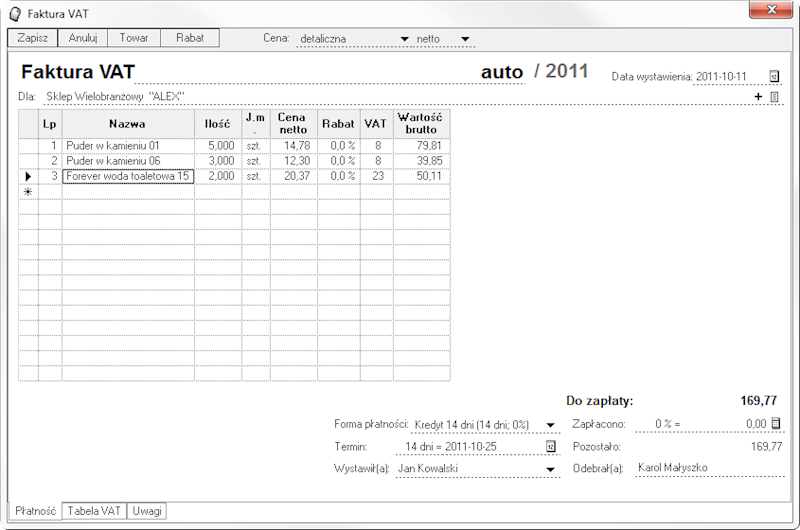The image size is (800, 530).
Task: Click the Rabat toolbar button
Action: [190, 37]
